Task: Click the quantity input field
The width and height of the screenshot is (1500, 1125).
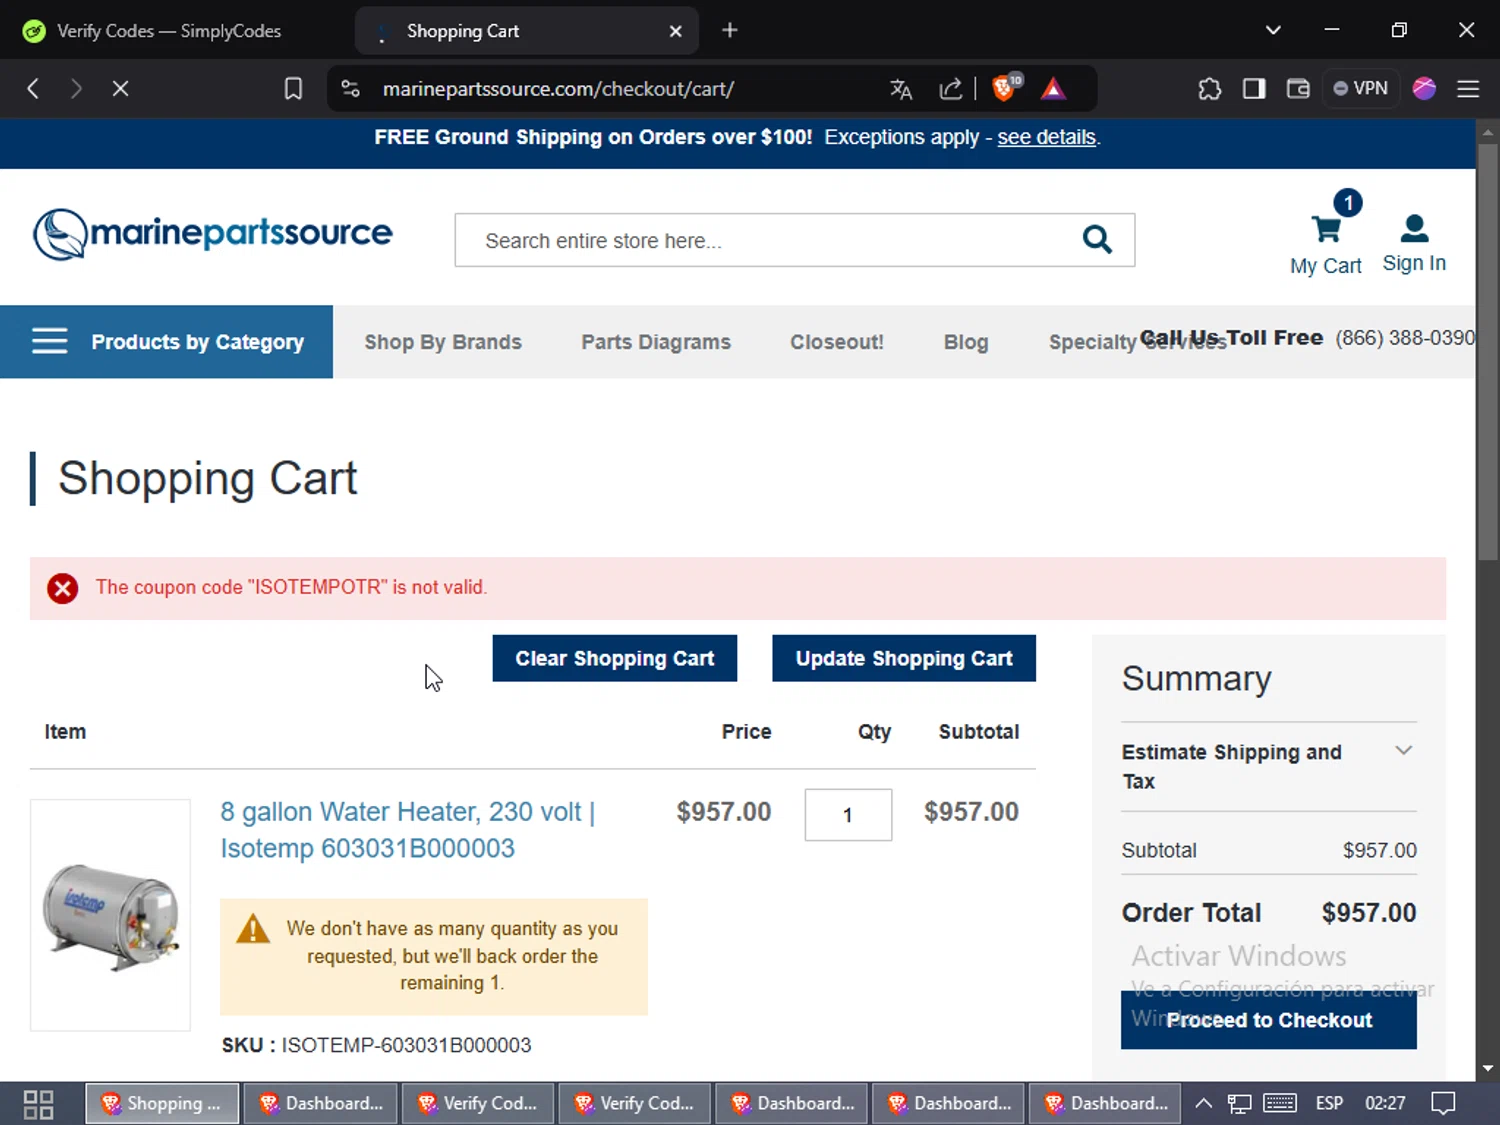Action: coord(848,815)
